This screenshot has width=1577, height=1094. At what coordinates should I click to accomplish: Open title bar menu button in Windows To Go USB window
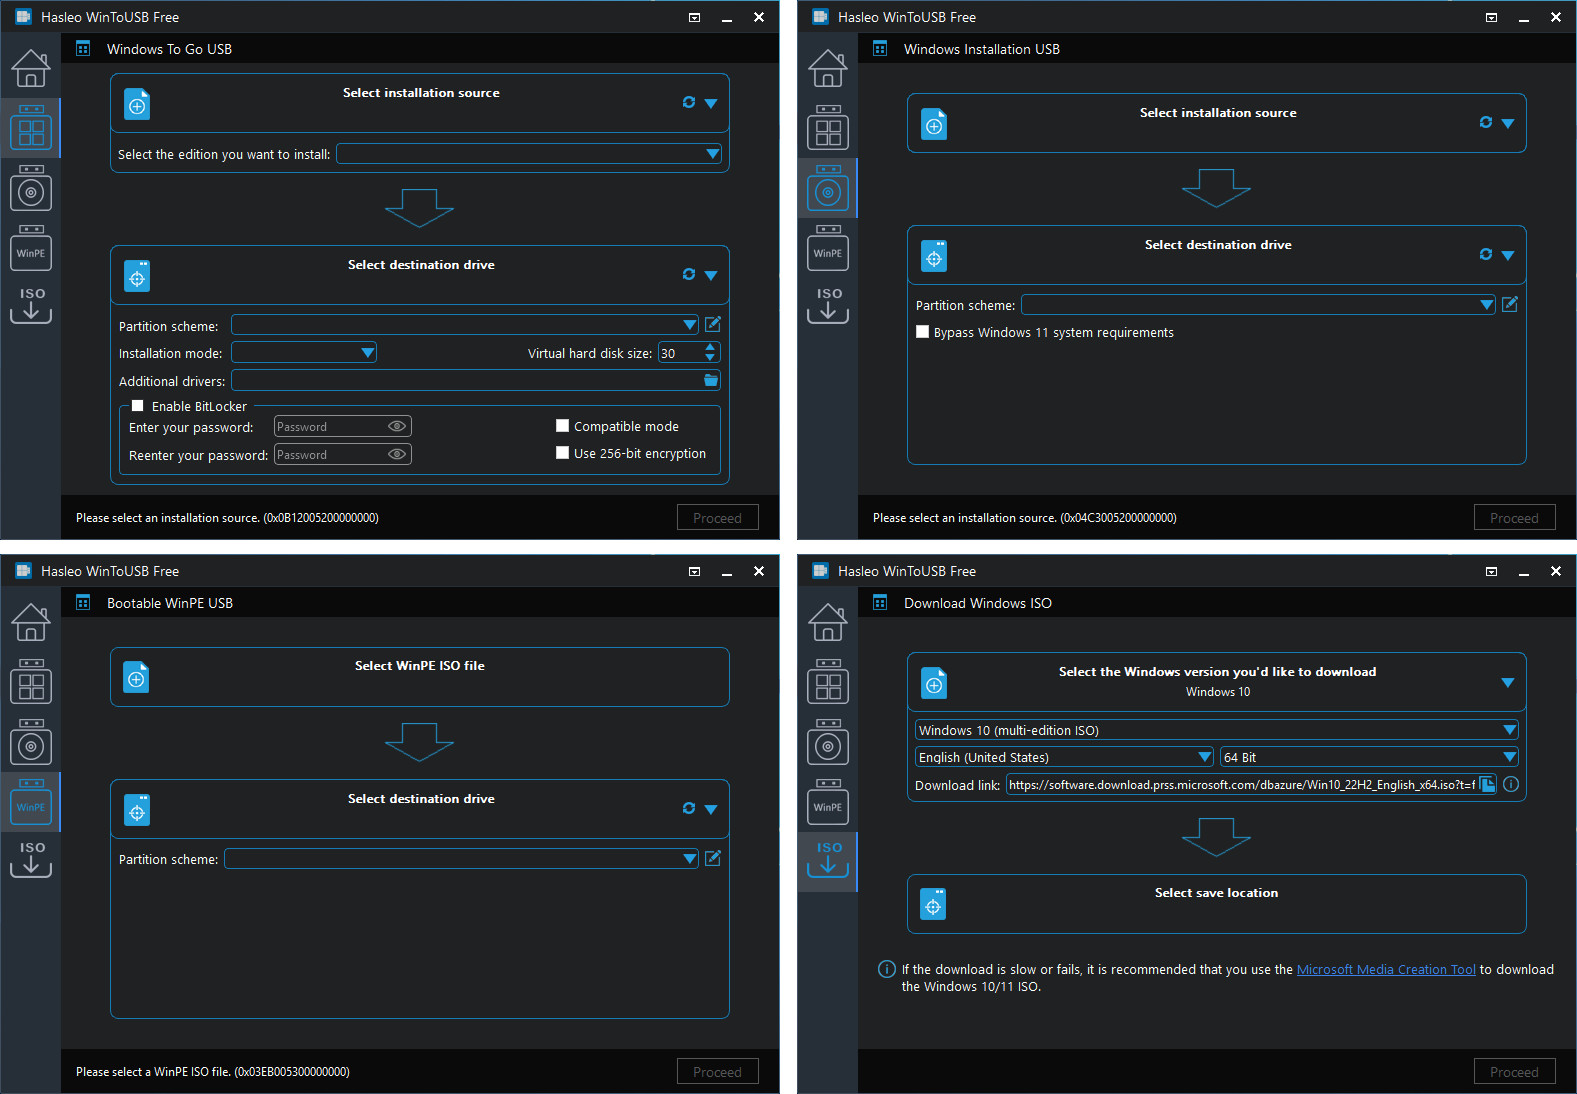695,17
